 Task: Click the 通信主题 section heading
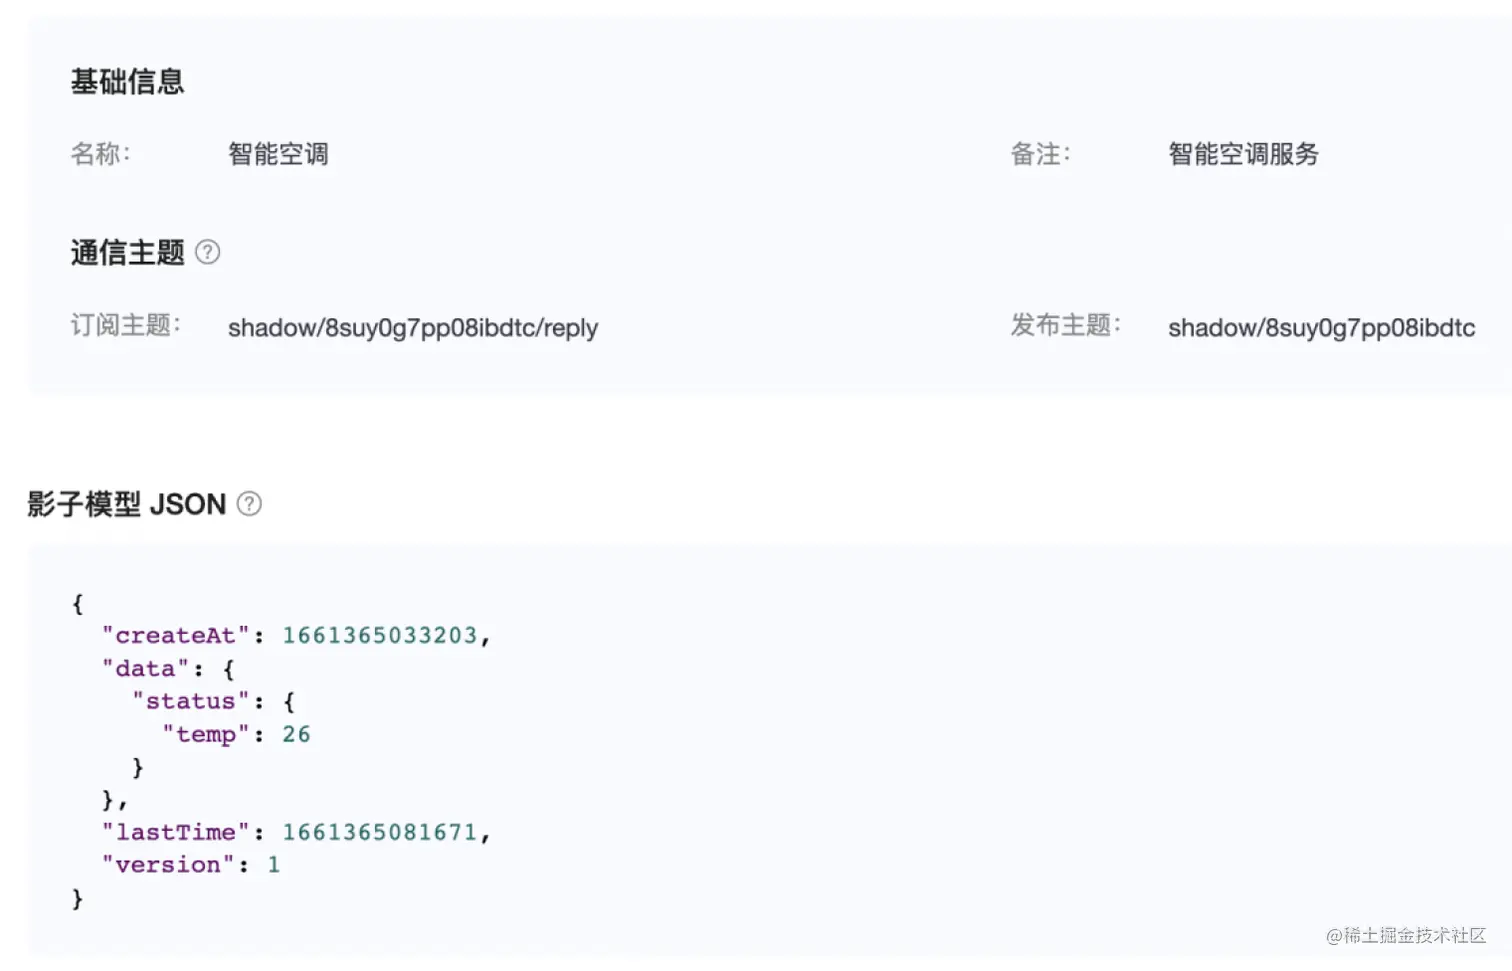[127, 252]
